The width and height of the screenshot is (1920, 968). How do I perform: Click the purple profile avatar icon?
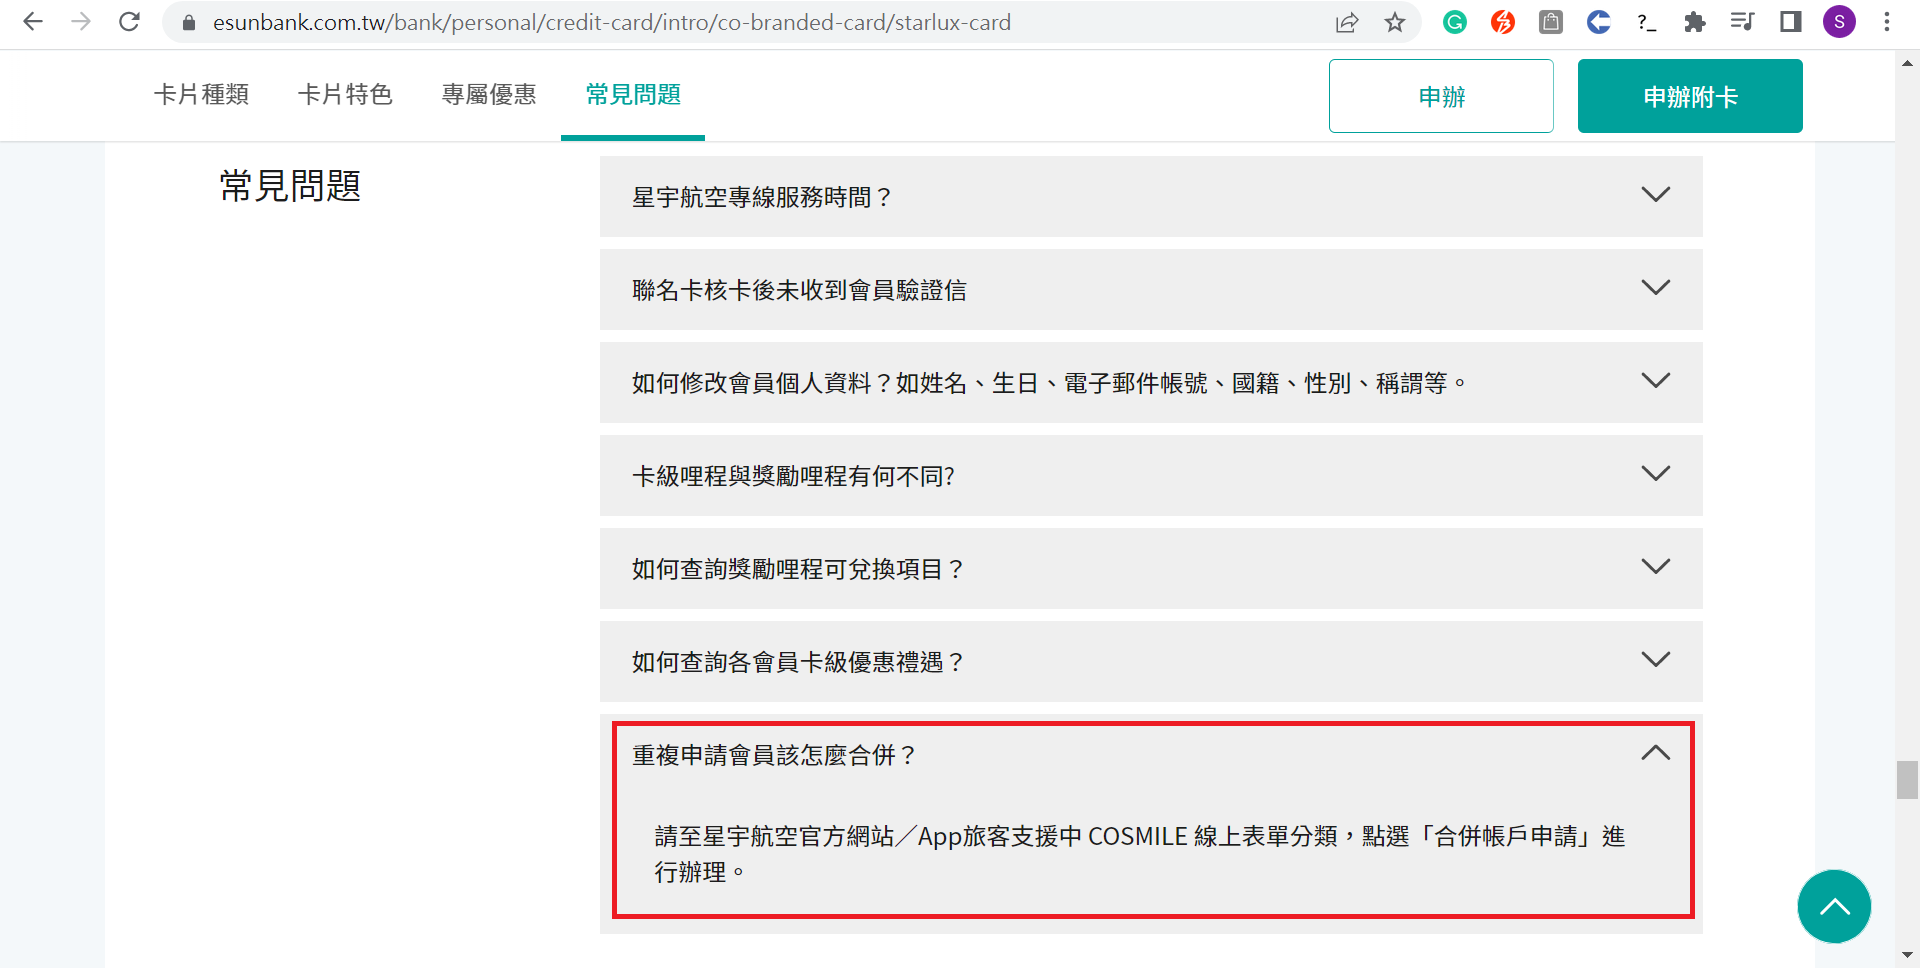pos(1838,22)
